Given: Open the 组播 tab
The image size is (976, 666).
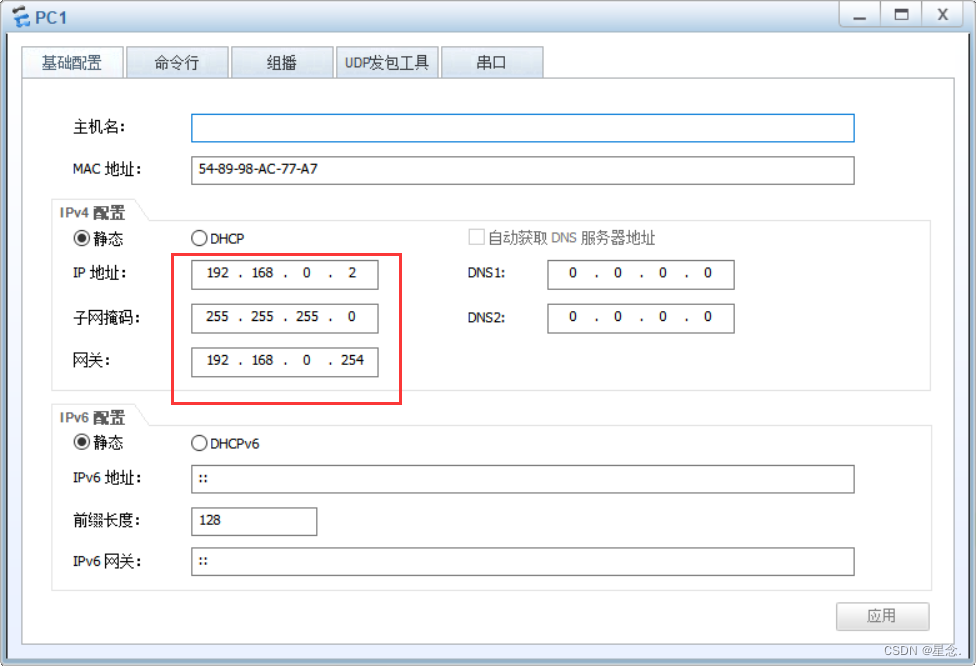Looking at the screenshot, I should pyautogui.click(x=282, y=62).
